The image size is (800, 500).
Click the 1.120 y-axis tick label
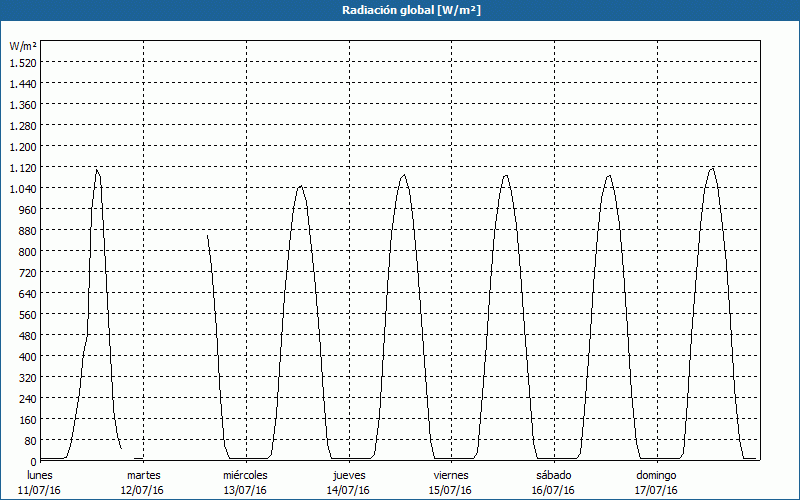[22, 167]
